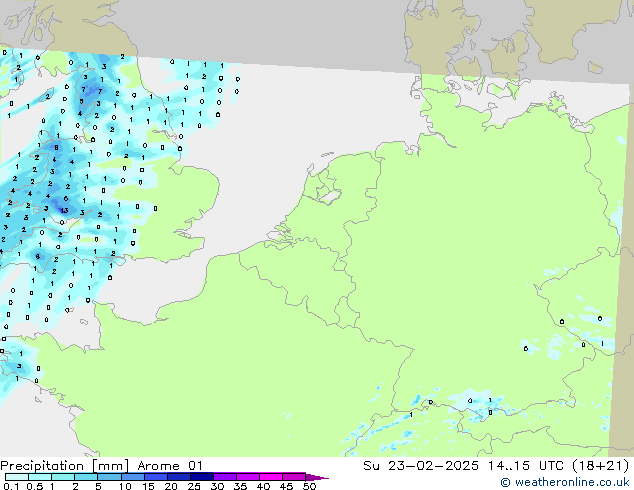
Task: Click the '45' legend scale label
Action: [286, 486]
